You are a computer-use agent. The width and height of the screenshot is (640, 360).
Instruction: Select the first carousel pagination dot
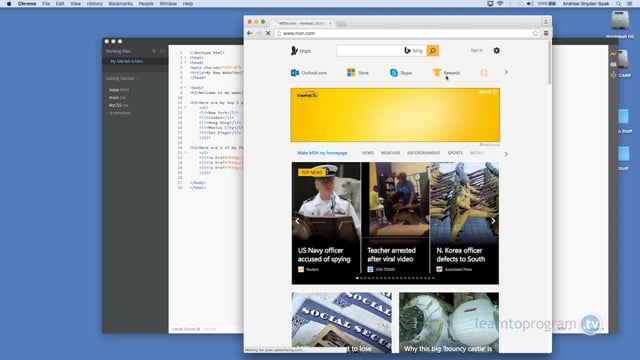pos(357,278)
